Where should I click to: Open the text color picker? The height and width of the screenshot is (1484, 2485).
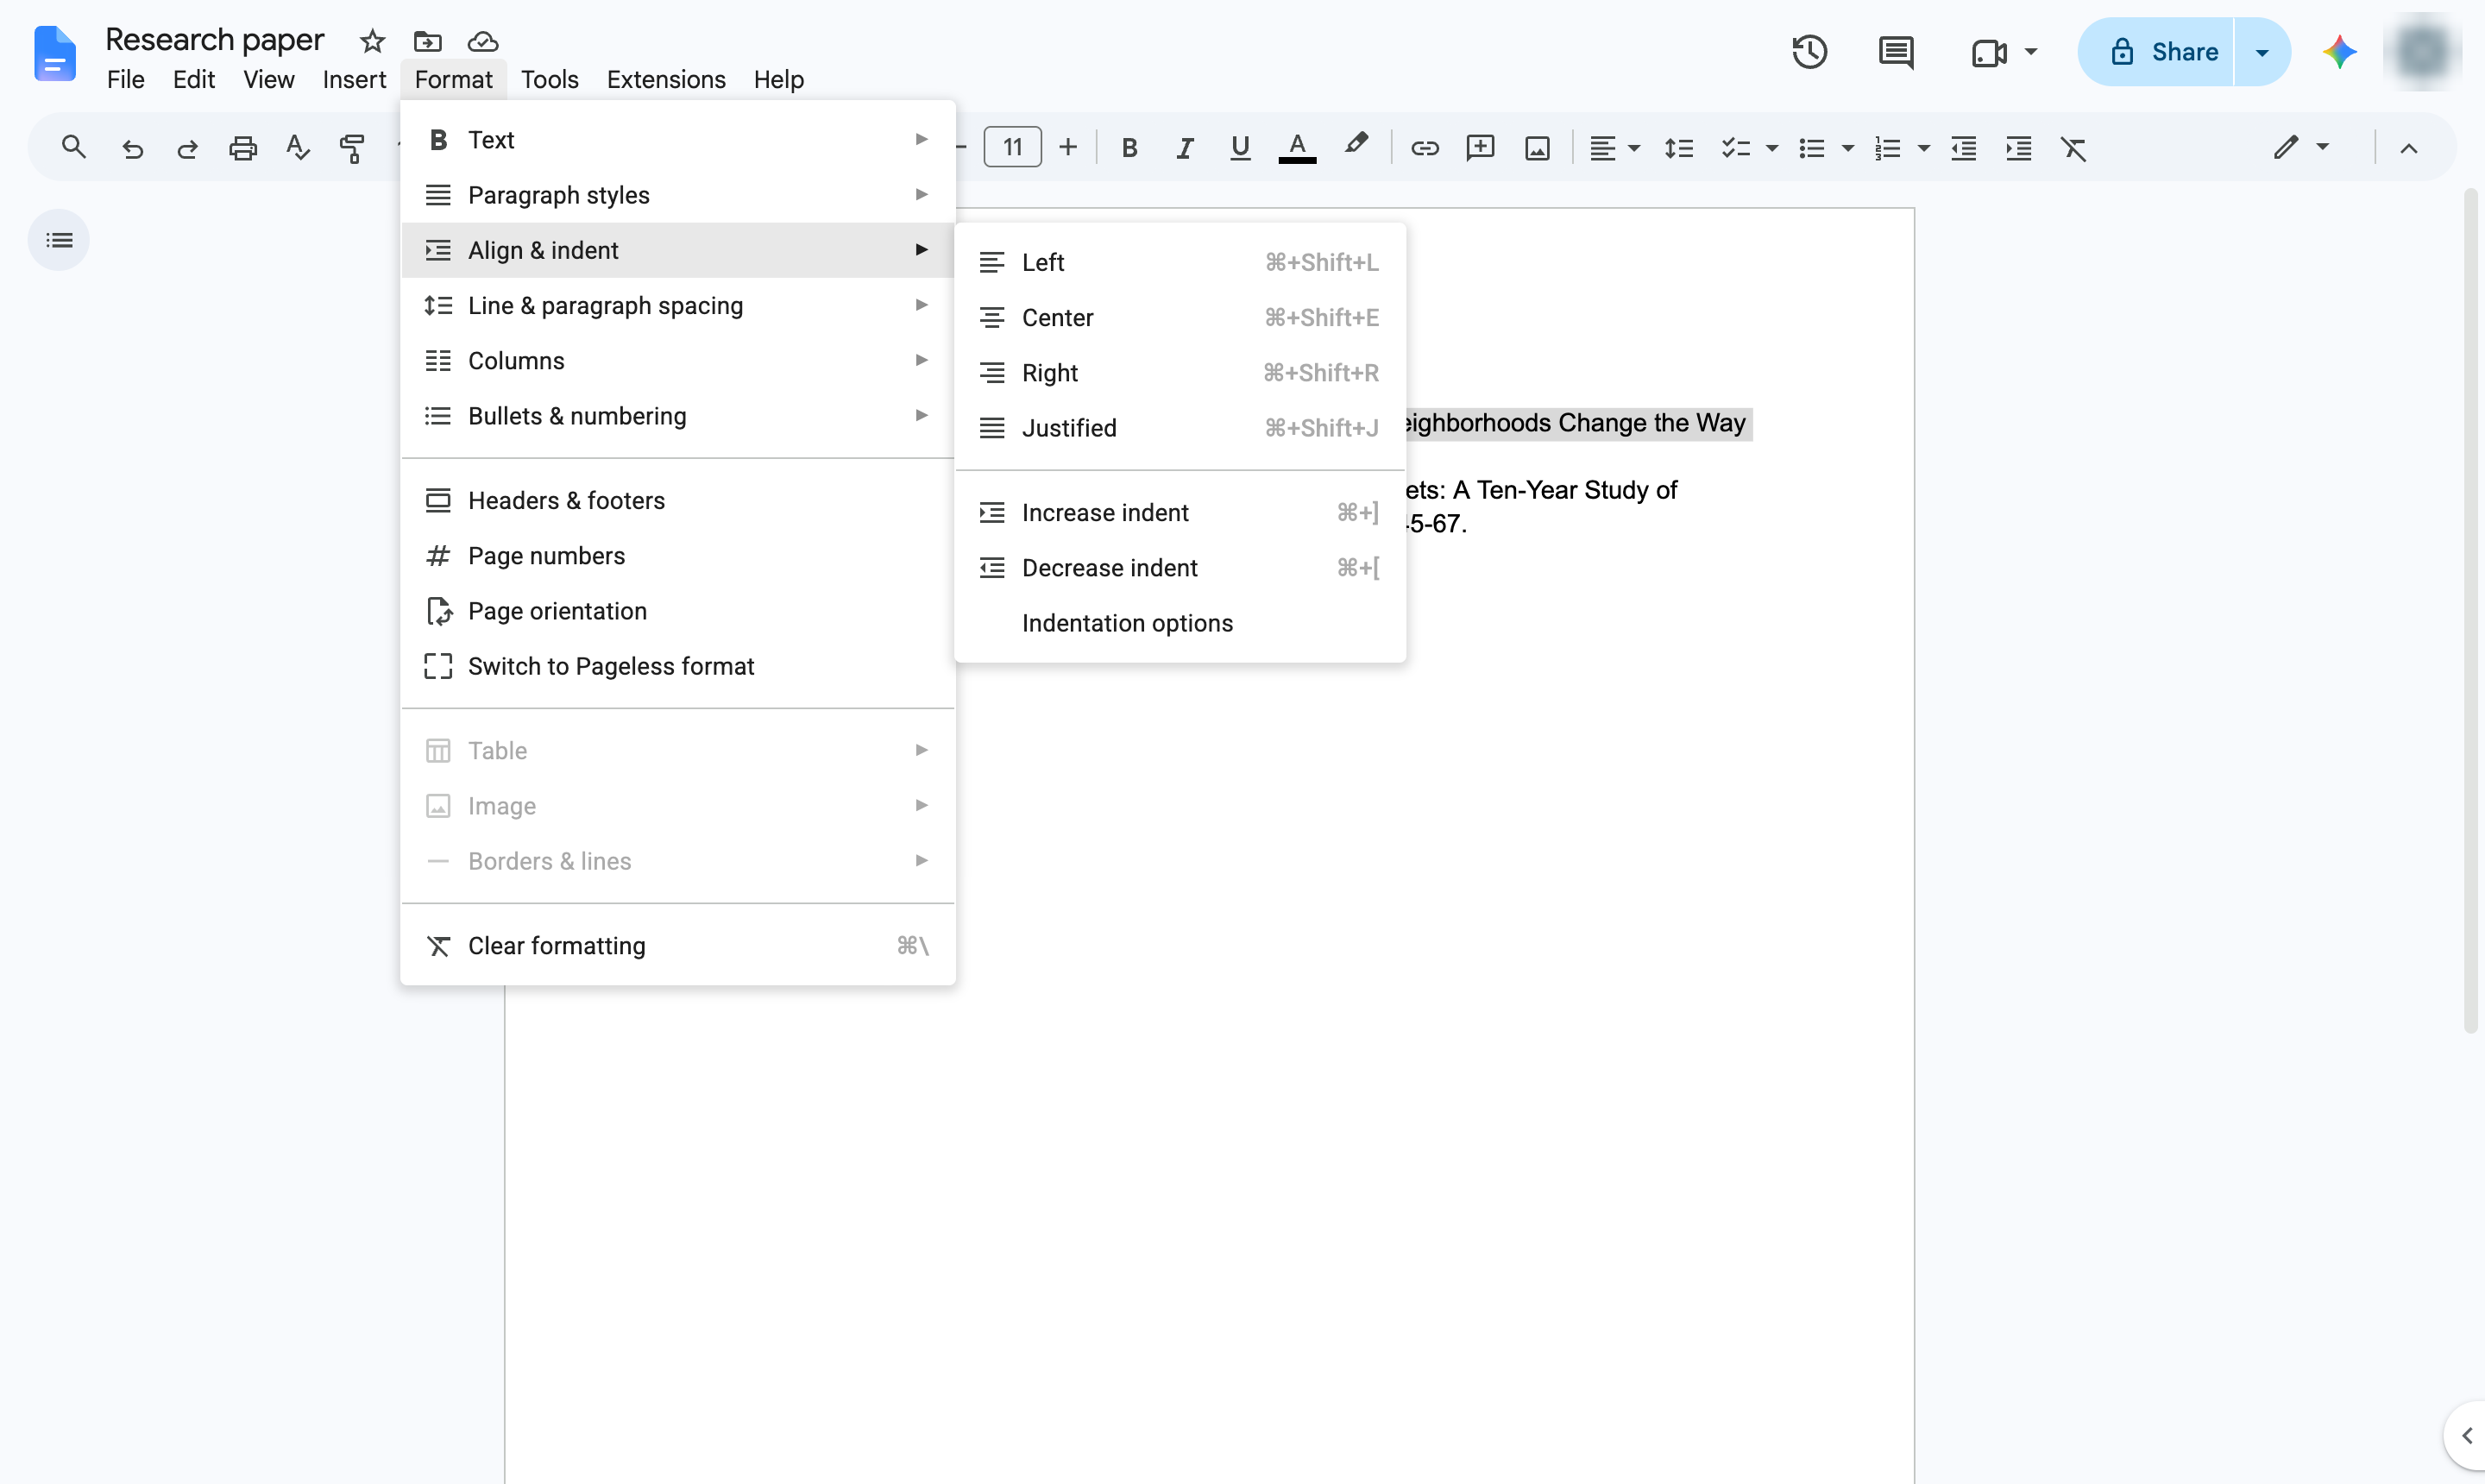coord(1297,148)
